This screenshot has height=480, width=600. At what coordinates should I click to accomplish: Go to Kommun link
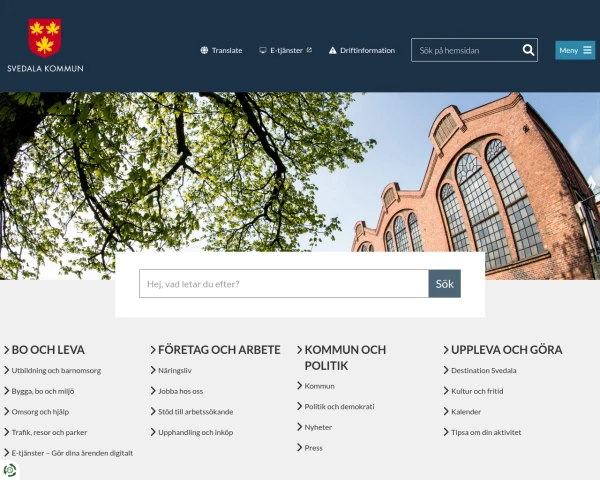point(320,386)
